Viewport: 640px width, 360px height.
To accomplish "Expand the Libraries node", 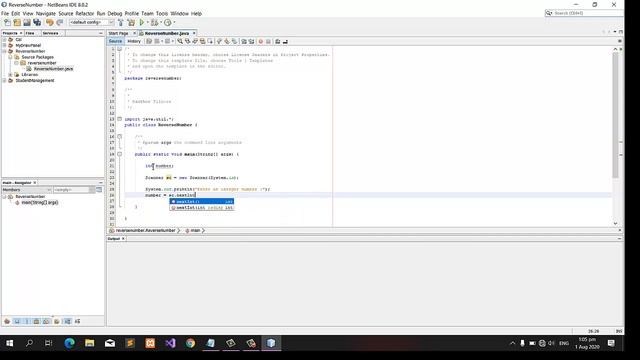I will 10,75.
